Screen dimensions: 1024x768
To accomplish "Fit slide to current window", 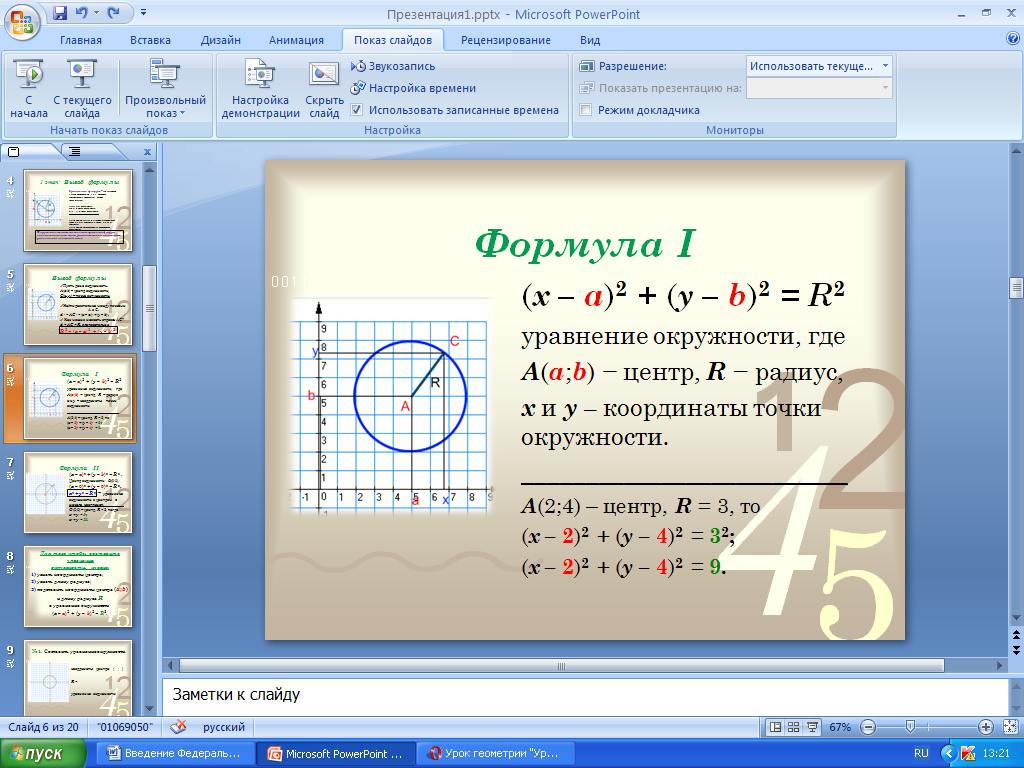I will [1010, 727].
